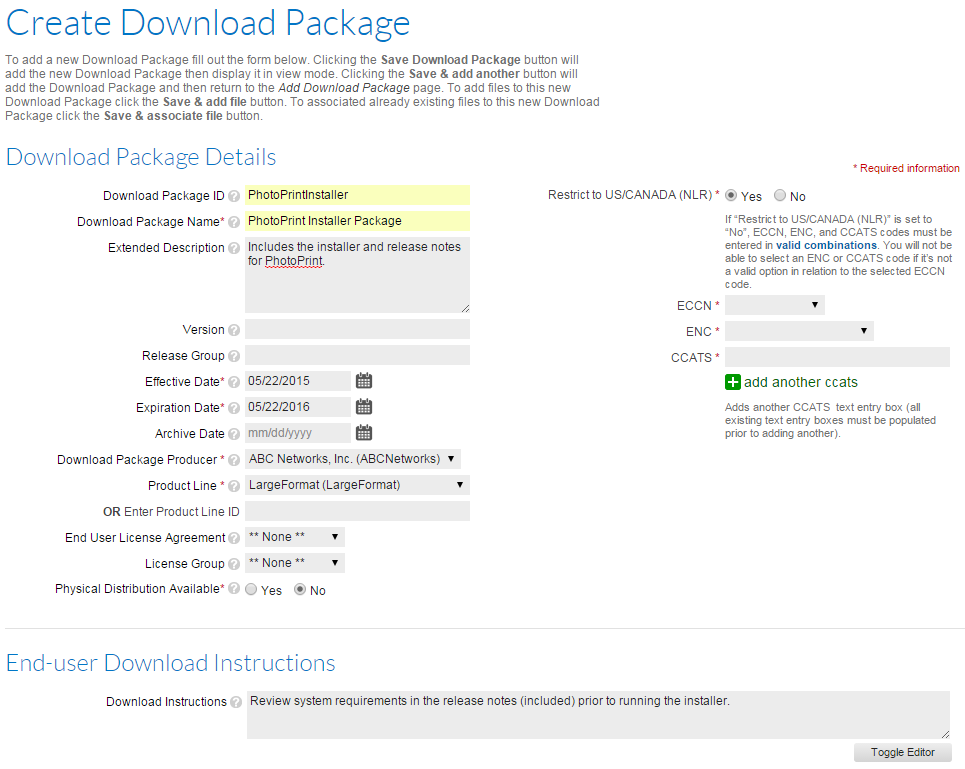Click into Extended Description text area
The height and width of the screenshot is (769, 965).
pyautogui.click(x=358, y=275)
